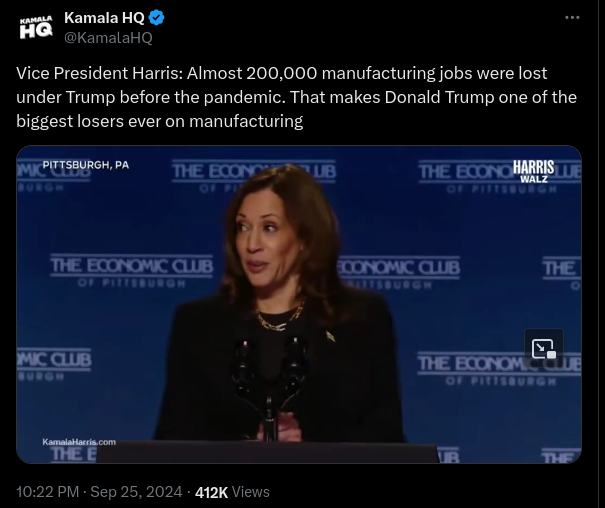
Task: Click the PITTSBURGH, PA location caption
Action: [x=86, y=165]
